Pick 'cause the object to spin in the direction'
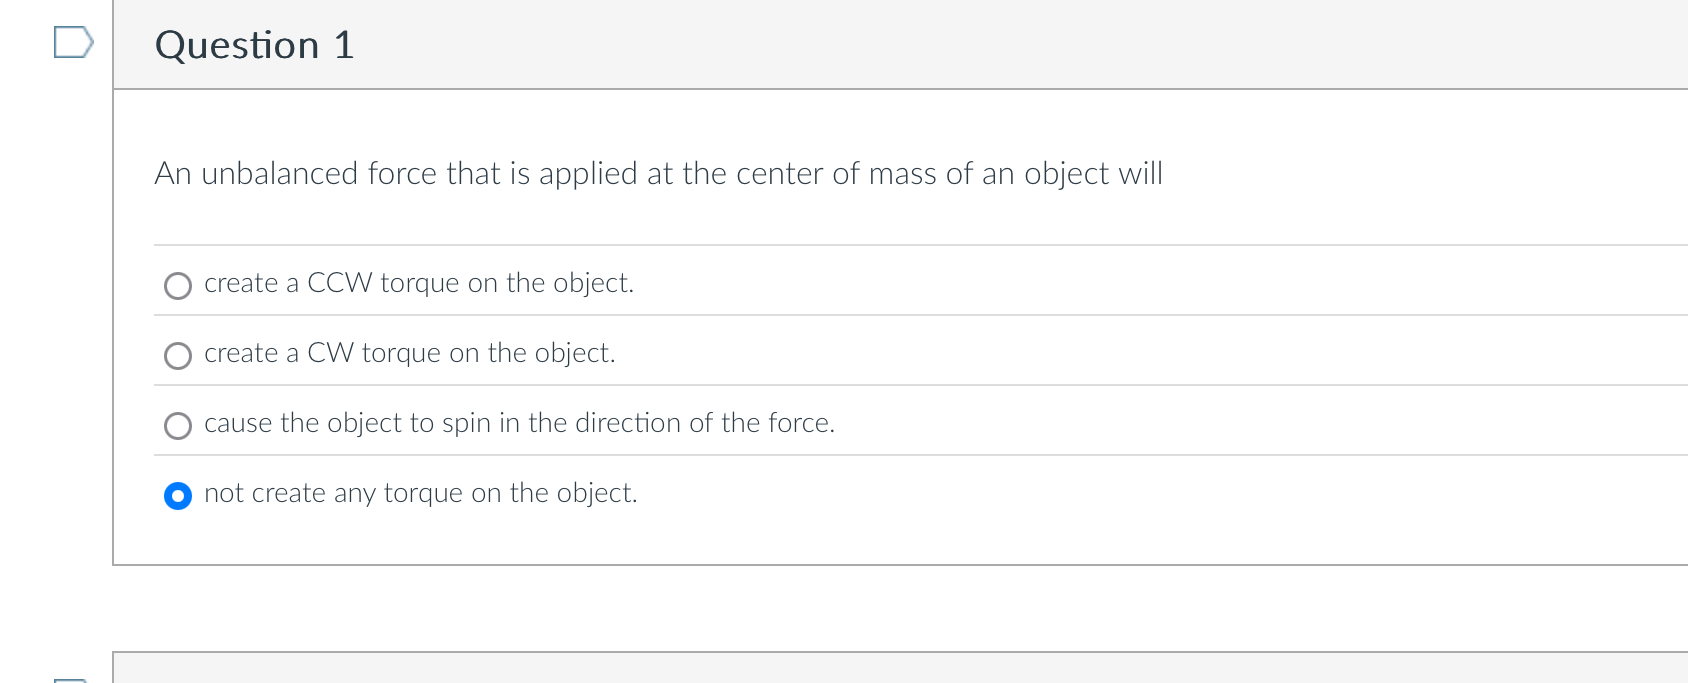This screenshot has width=1688, height=683. point(177,425)
